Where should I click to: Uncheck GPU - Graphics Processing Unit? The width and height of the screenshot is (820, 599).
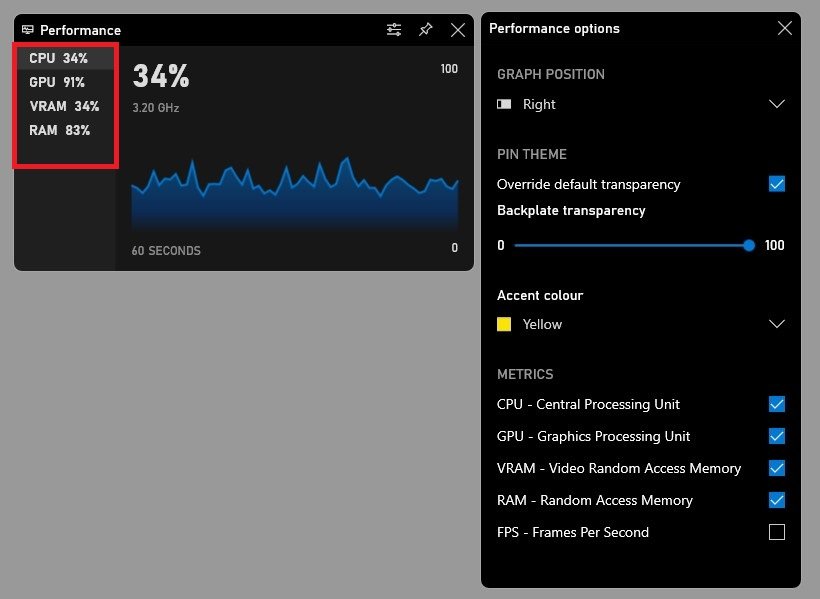777,436
